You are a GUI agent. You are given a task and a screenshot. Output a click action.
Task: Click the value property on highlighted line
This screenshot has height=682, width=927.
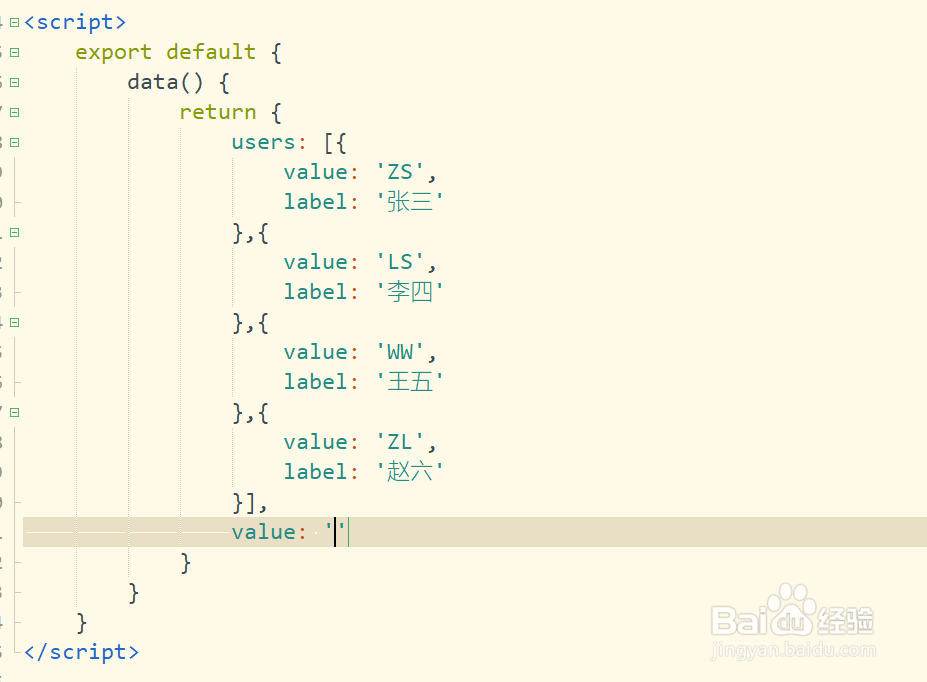264,532
